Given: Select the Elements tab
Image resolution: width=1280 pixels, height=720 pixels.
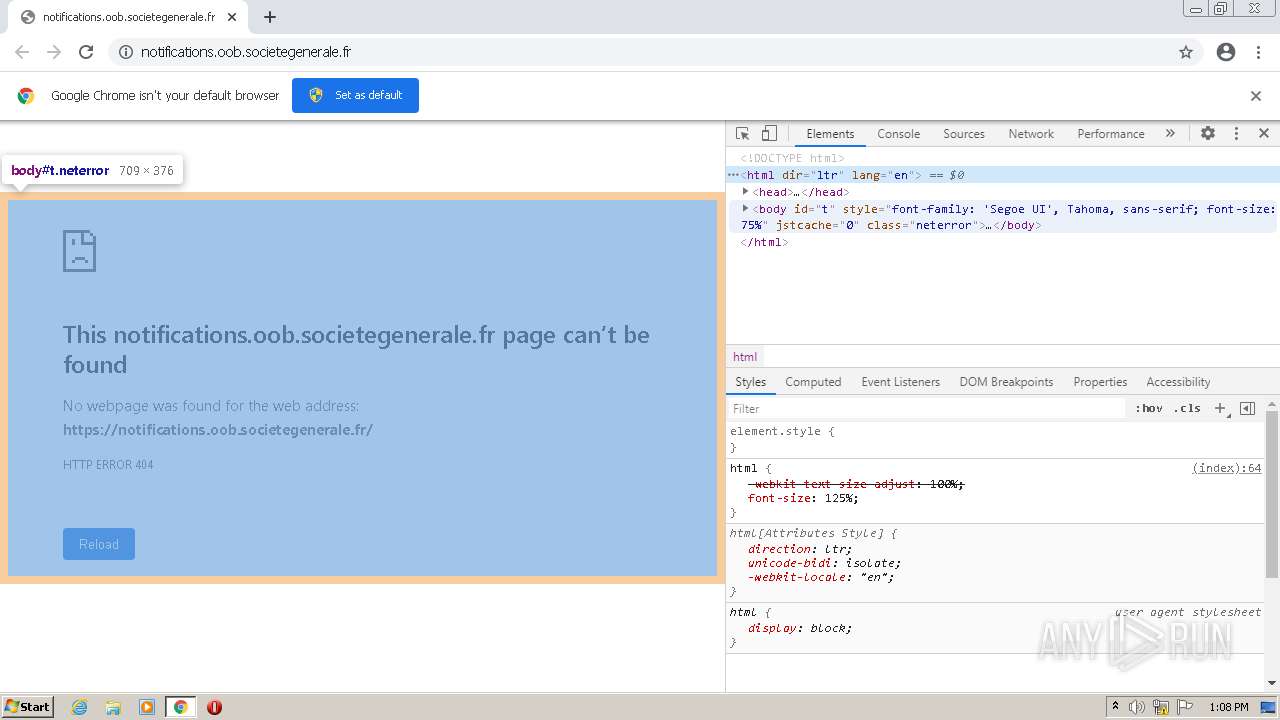Looking at the screenshot, I should click(830, 133).
